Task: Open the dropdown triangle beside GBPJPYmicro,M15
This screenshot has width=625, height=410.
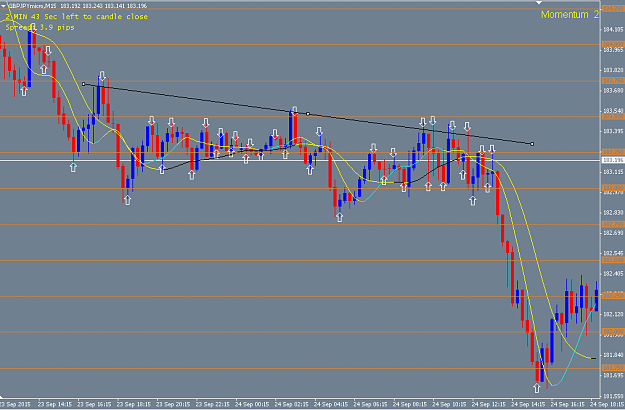Action: pos(3,6)
